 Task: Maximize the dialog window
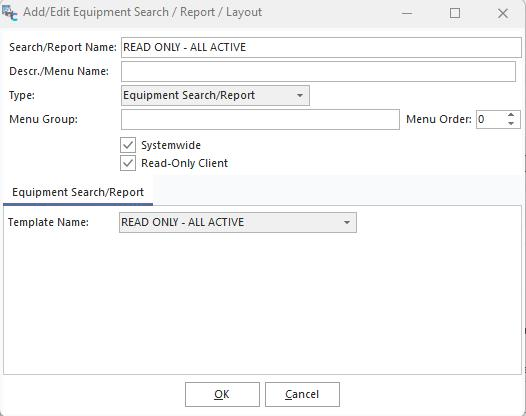[x=455, y=13]
